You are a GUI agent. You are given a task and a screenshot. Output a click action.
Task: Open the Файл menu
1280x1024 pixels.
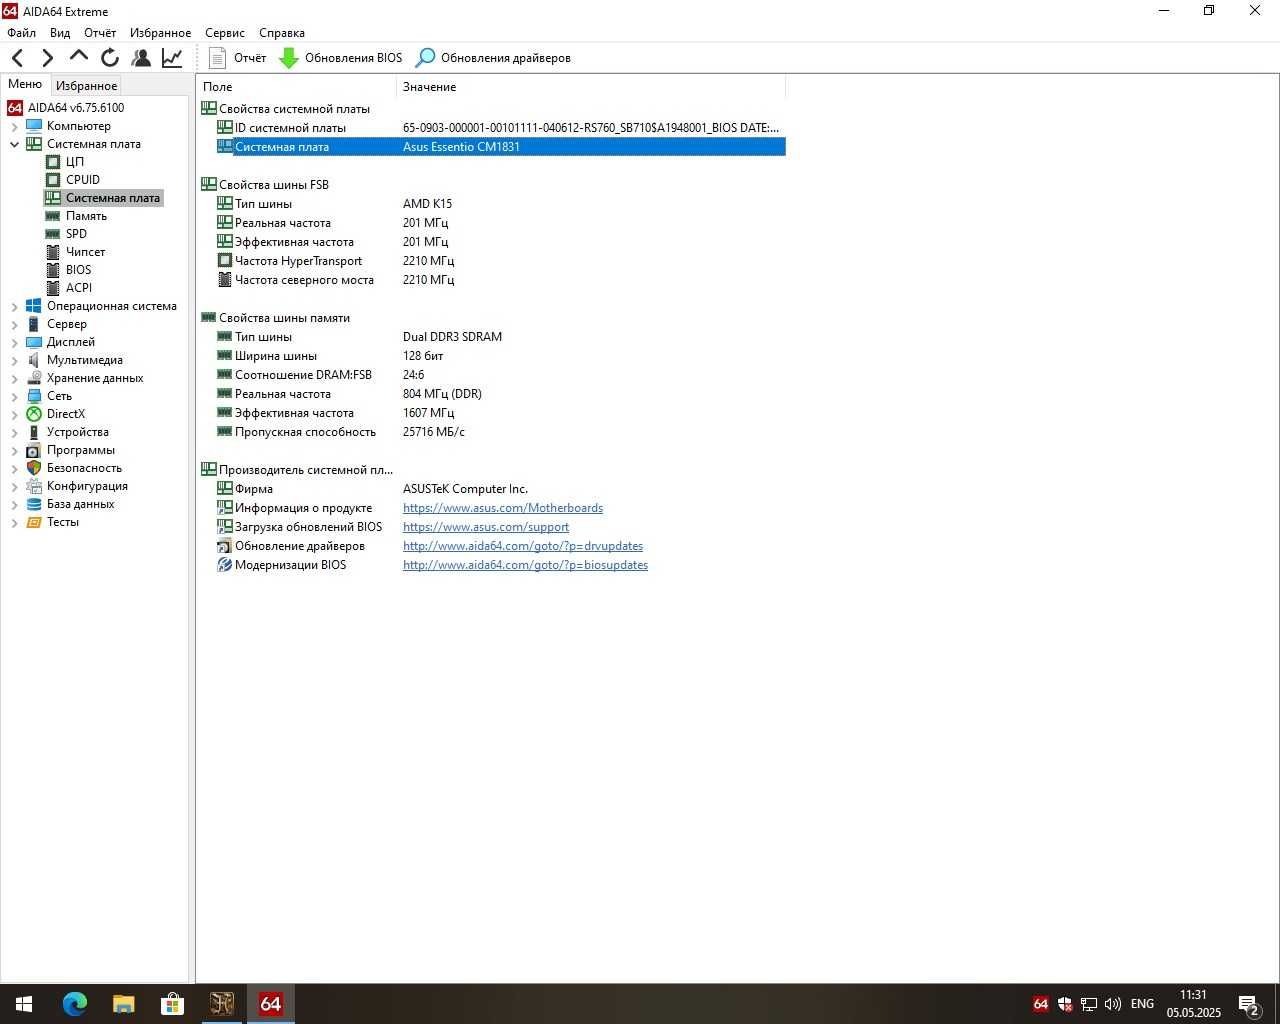21,33
